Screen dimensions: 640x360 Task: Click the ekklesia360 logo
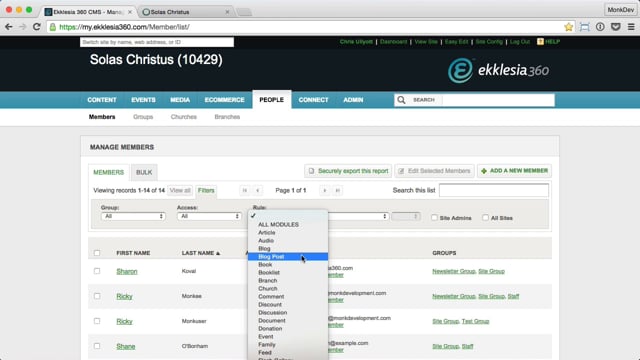(498, 70)
